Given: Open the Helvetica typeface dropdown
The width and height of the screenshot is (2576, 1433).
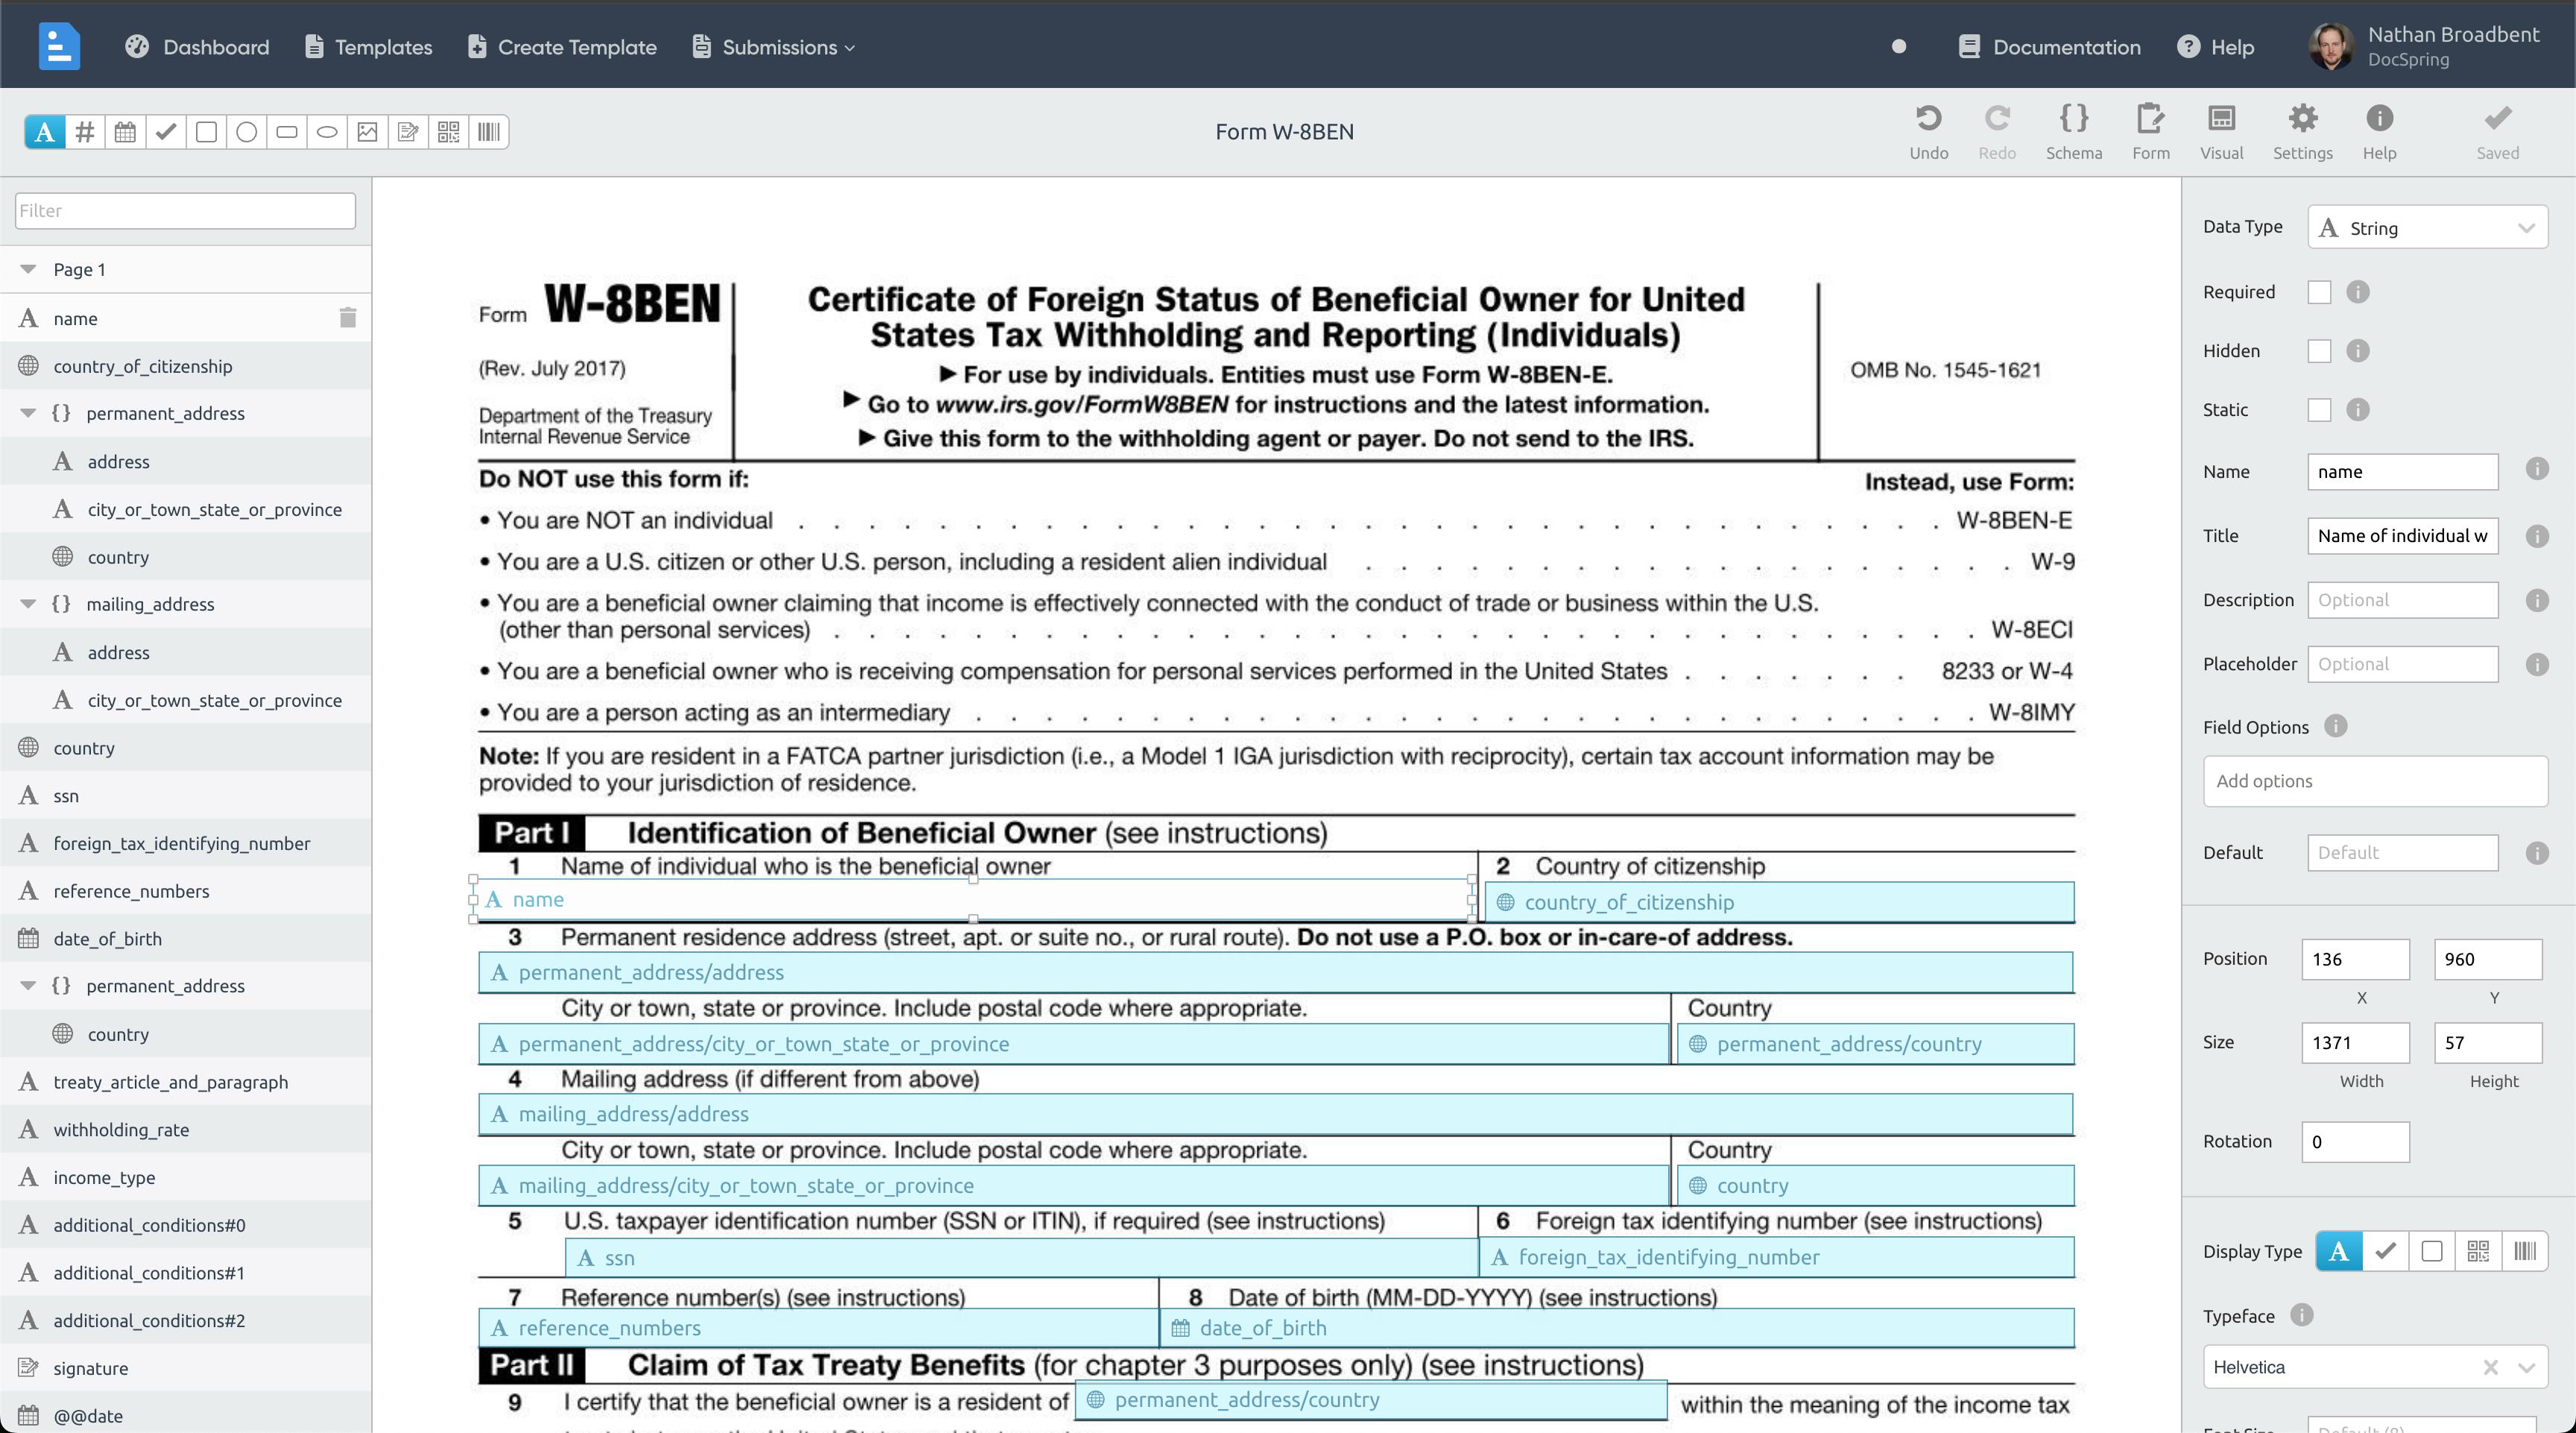Looking at the screenshot, I should (x=2375, y=1367).
